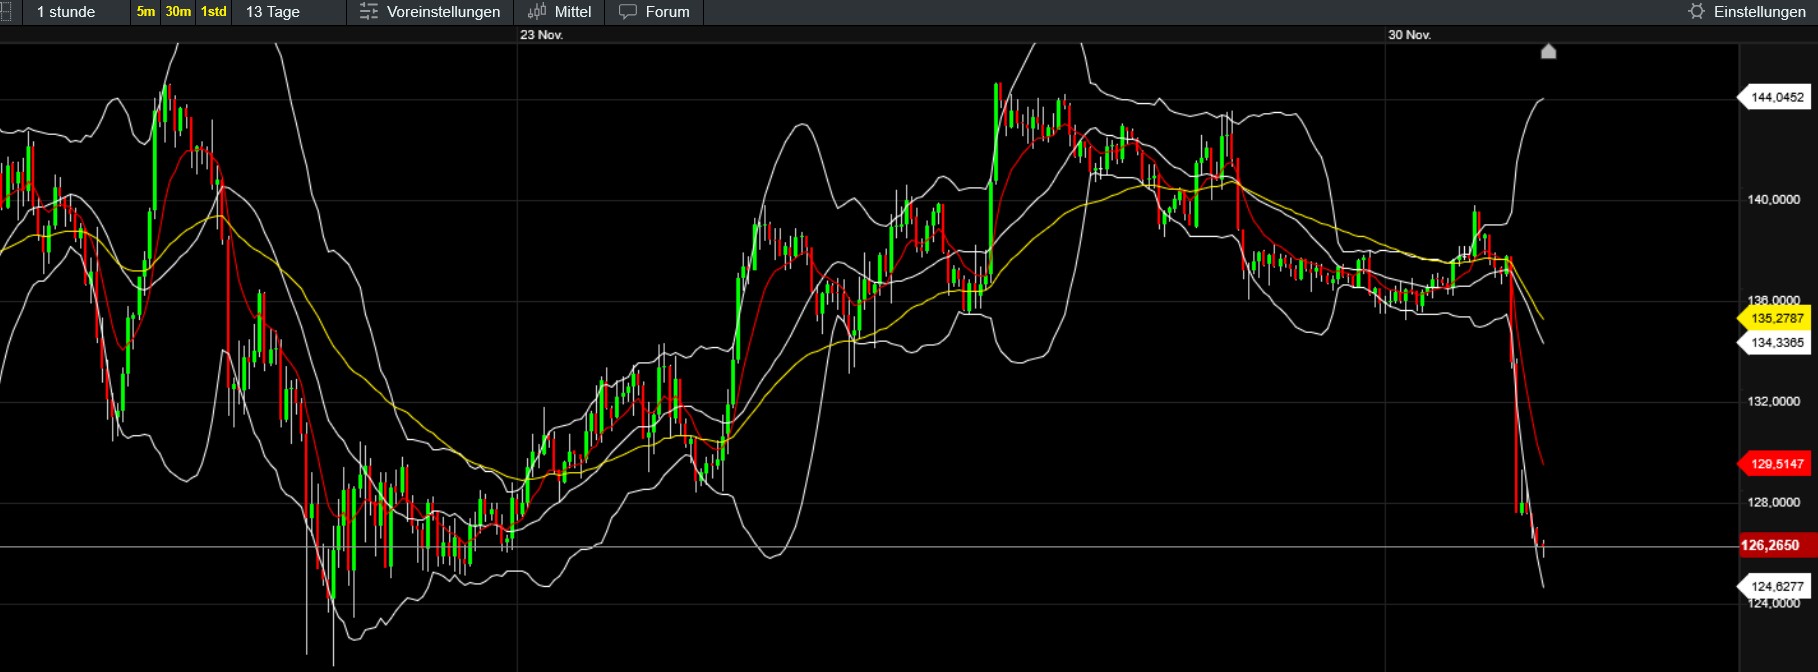
Task: Click the yellow 135,2787 indicator label
Action: pos(1777,319)
